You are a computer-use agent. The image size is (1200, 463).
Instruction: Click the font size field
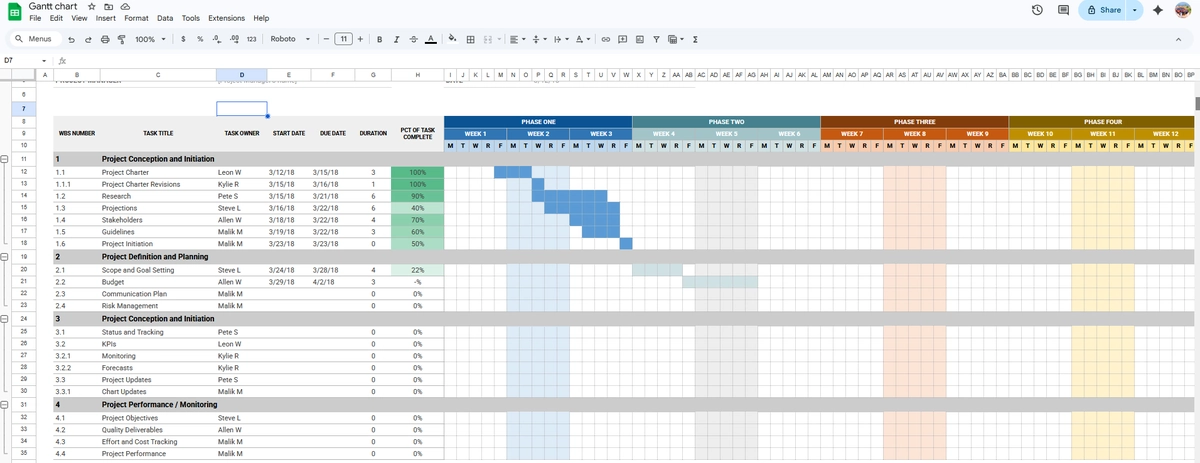[x=343, y=39]
